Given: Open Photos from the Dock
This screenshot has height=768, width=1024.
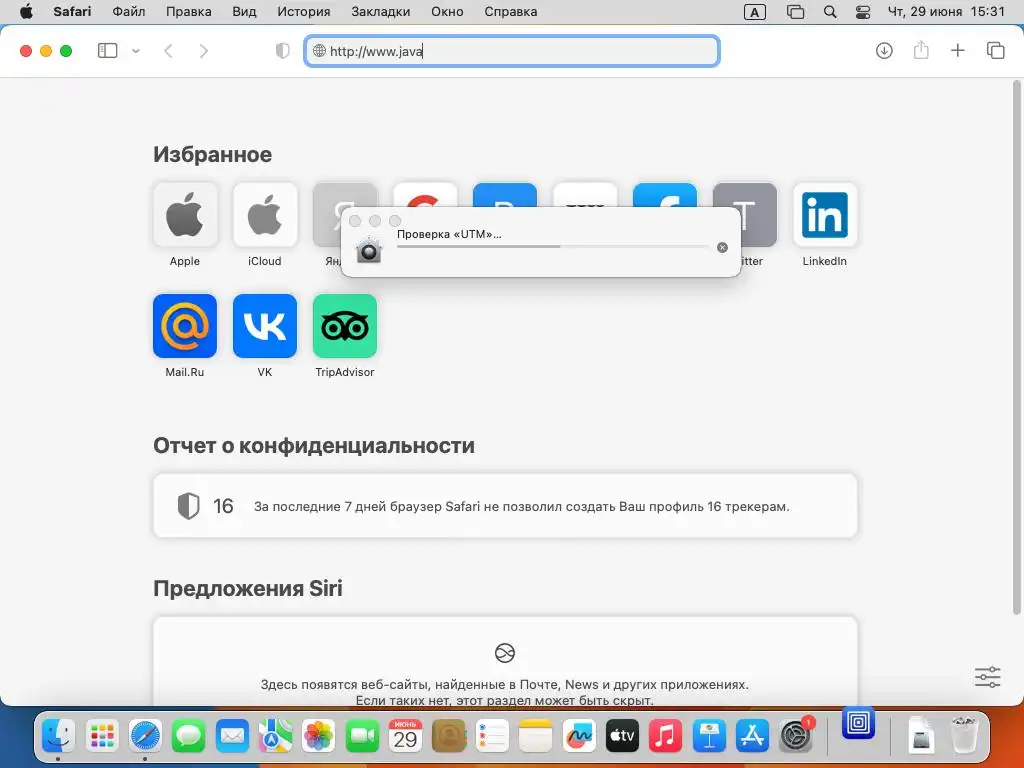Looking at the screenshot, I should point(319,736).
